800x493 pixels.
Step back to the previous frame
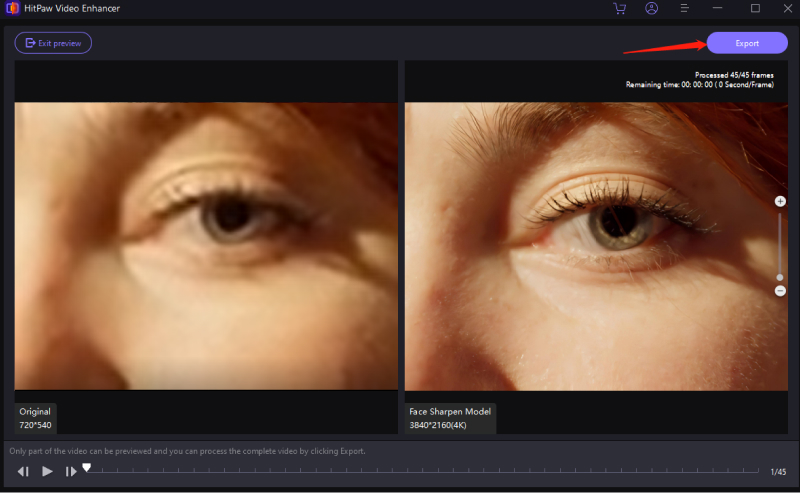tap(23, 471)
